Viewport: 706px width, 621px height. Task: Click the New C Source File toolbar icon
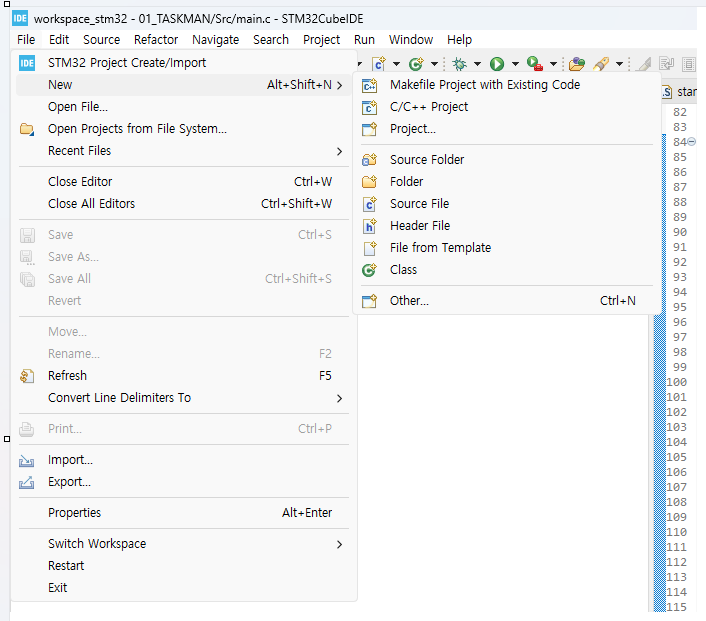tap(379, 64)
